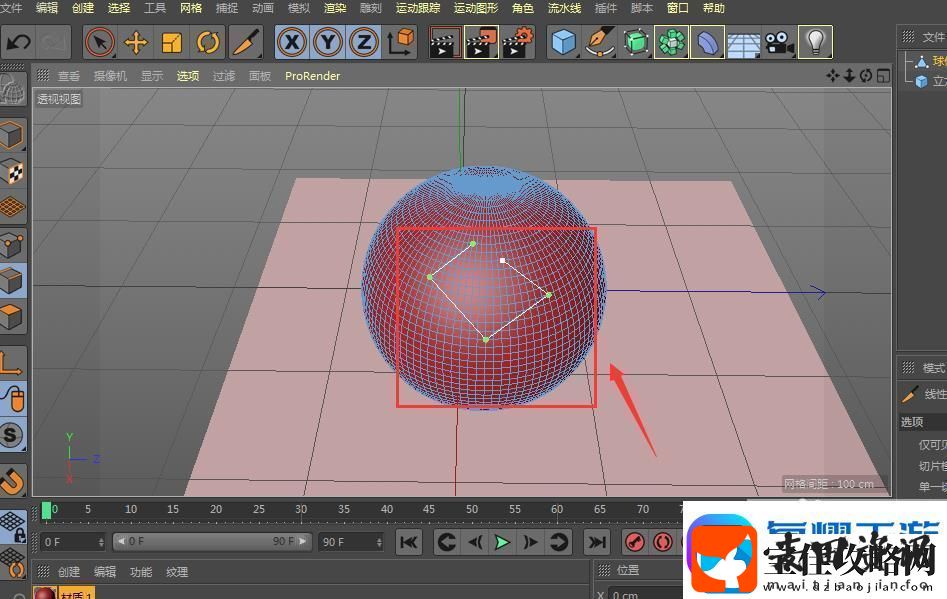Select the Live Selection cursor tool

(x=100, y=42)
